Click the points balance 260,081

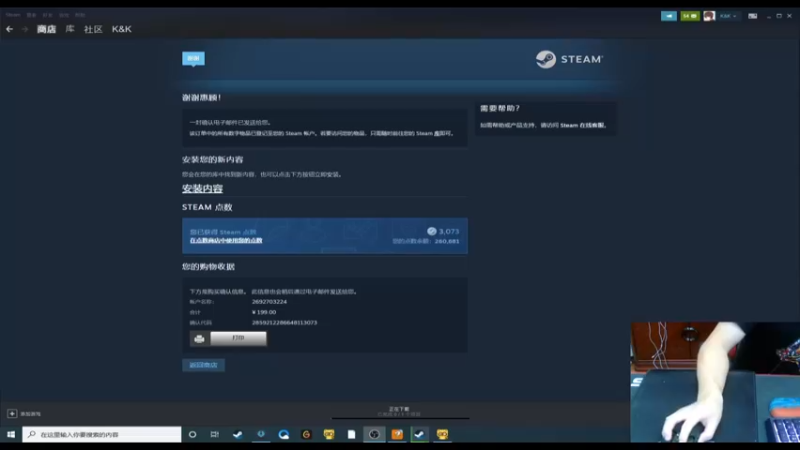coord(447,241)
